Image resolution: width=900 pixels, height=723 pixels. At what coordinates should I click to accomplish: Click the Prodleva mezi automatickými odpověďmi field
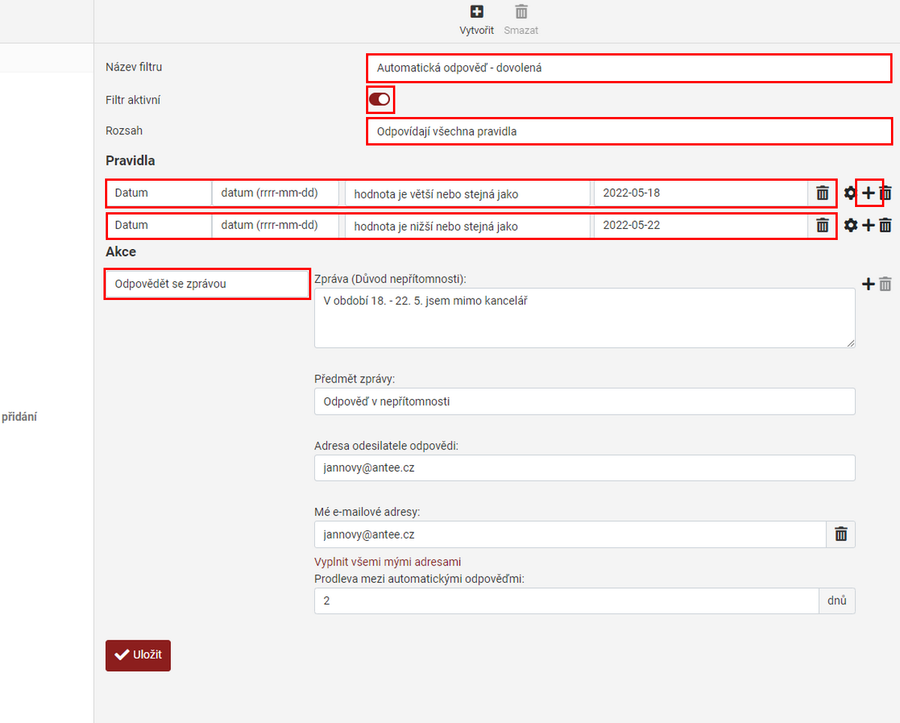click(566, 601)
